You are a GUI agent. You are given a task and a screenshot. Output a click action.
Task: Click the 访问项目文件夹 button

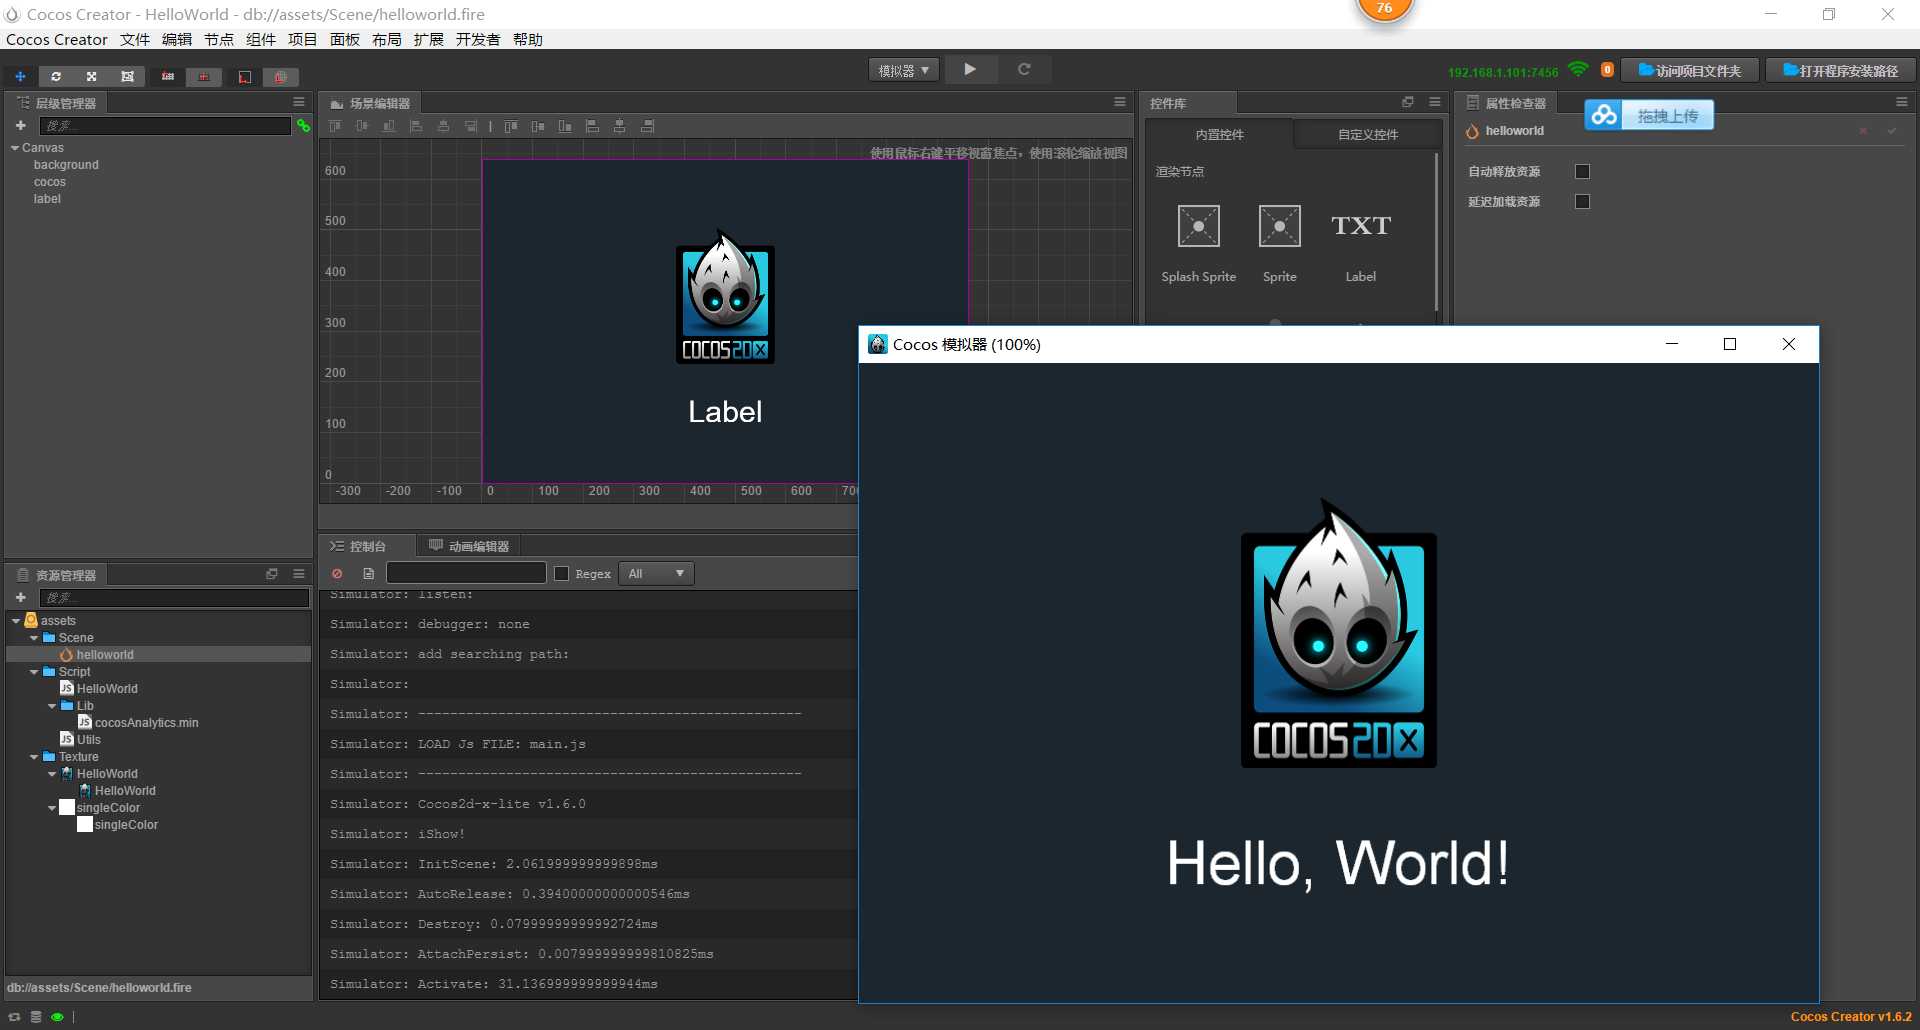pyautogui.click(x=1690, y=70)
